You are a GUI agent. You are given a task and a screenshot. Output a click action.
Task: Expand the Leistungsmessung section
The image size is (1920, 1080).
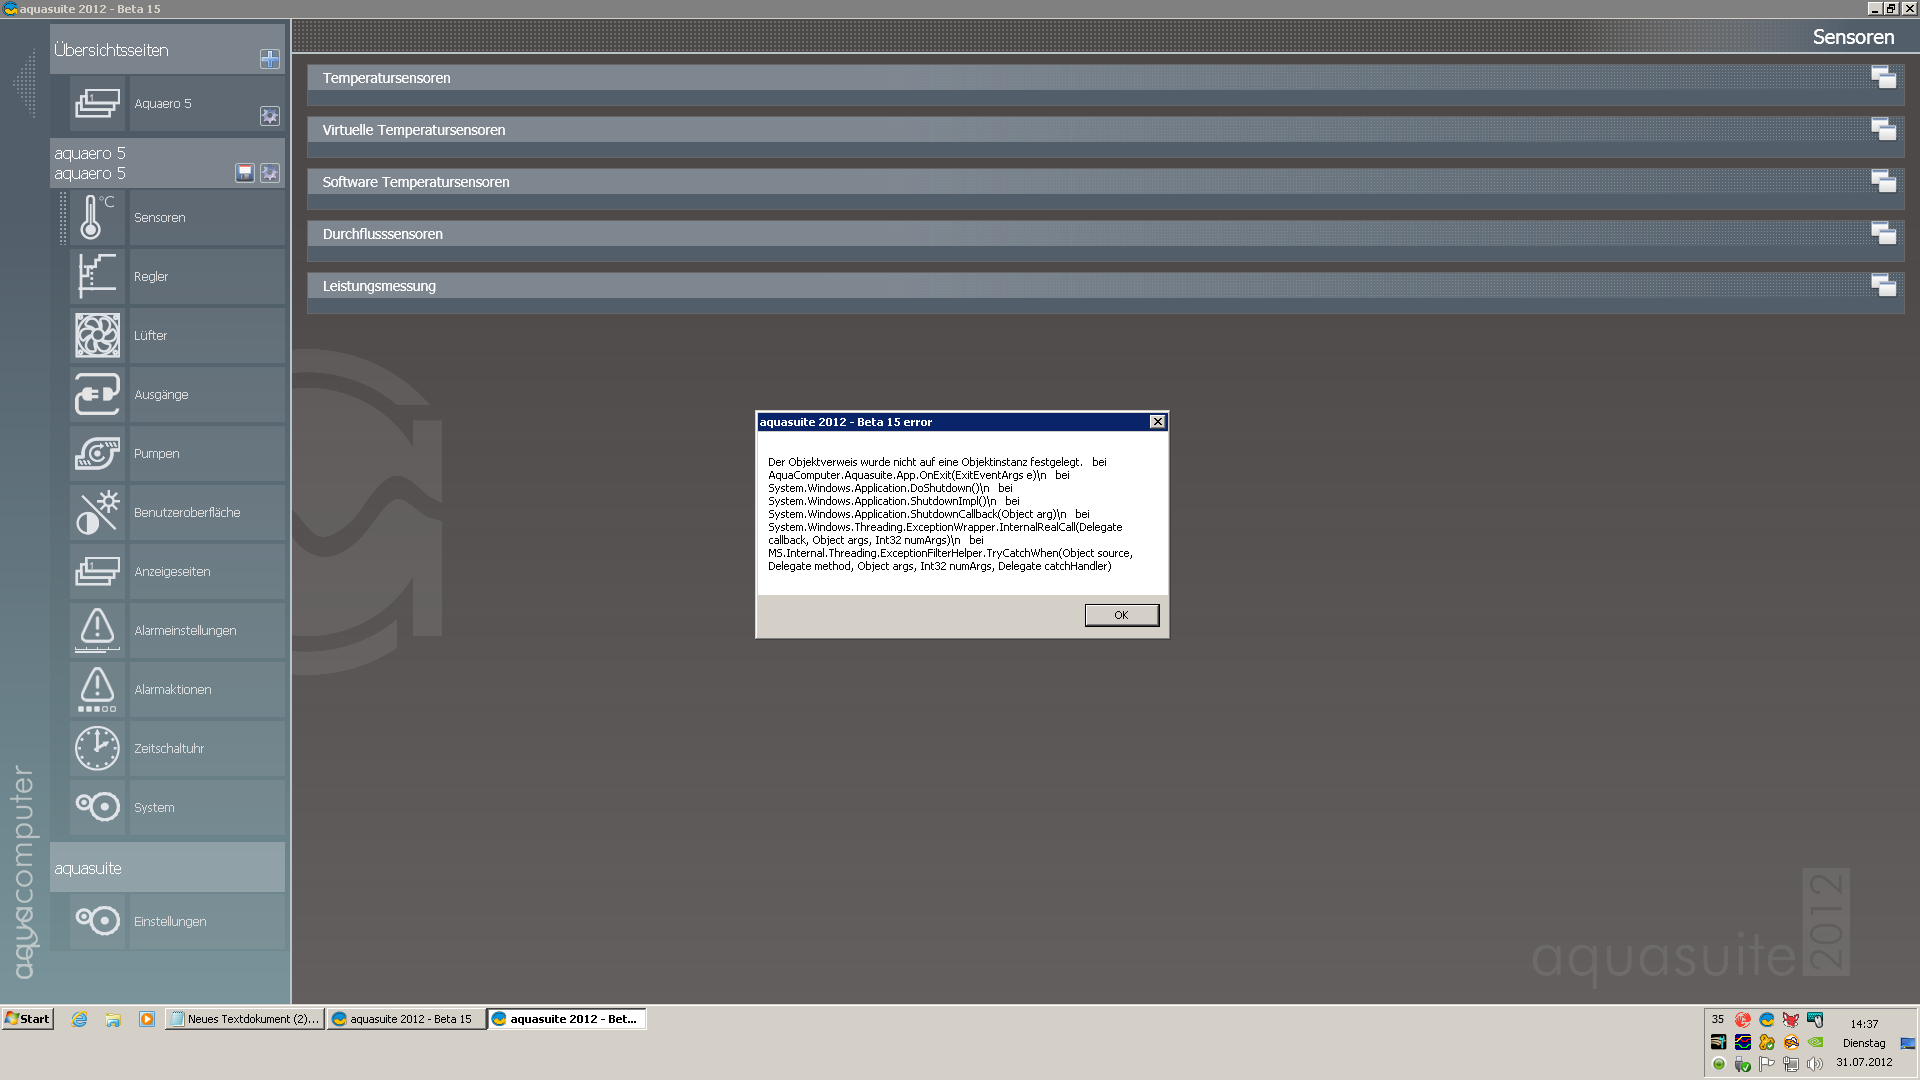pos(1883,285)
